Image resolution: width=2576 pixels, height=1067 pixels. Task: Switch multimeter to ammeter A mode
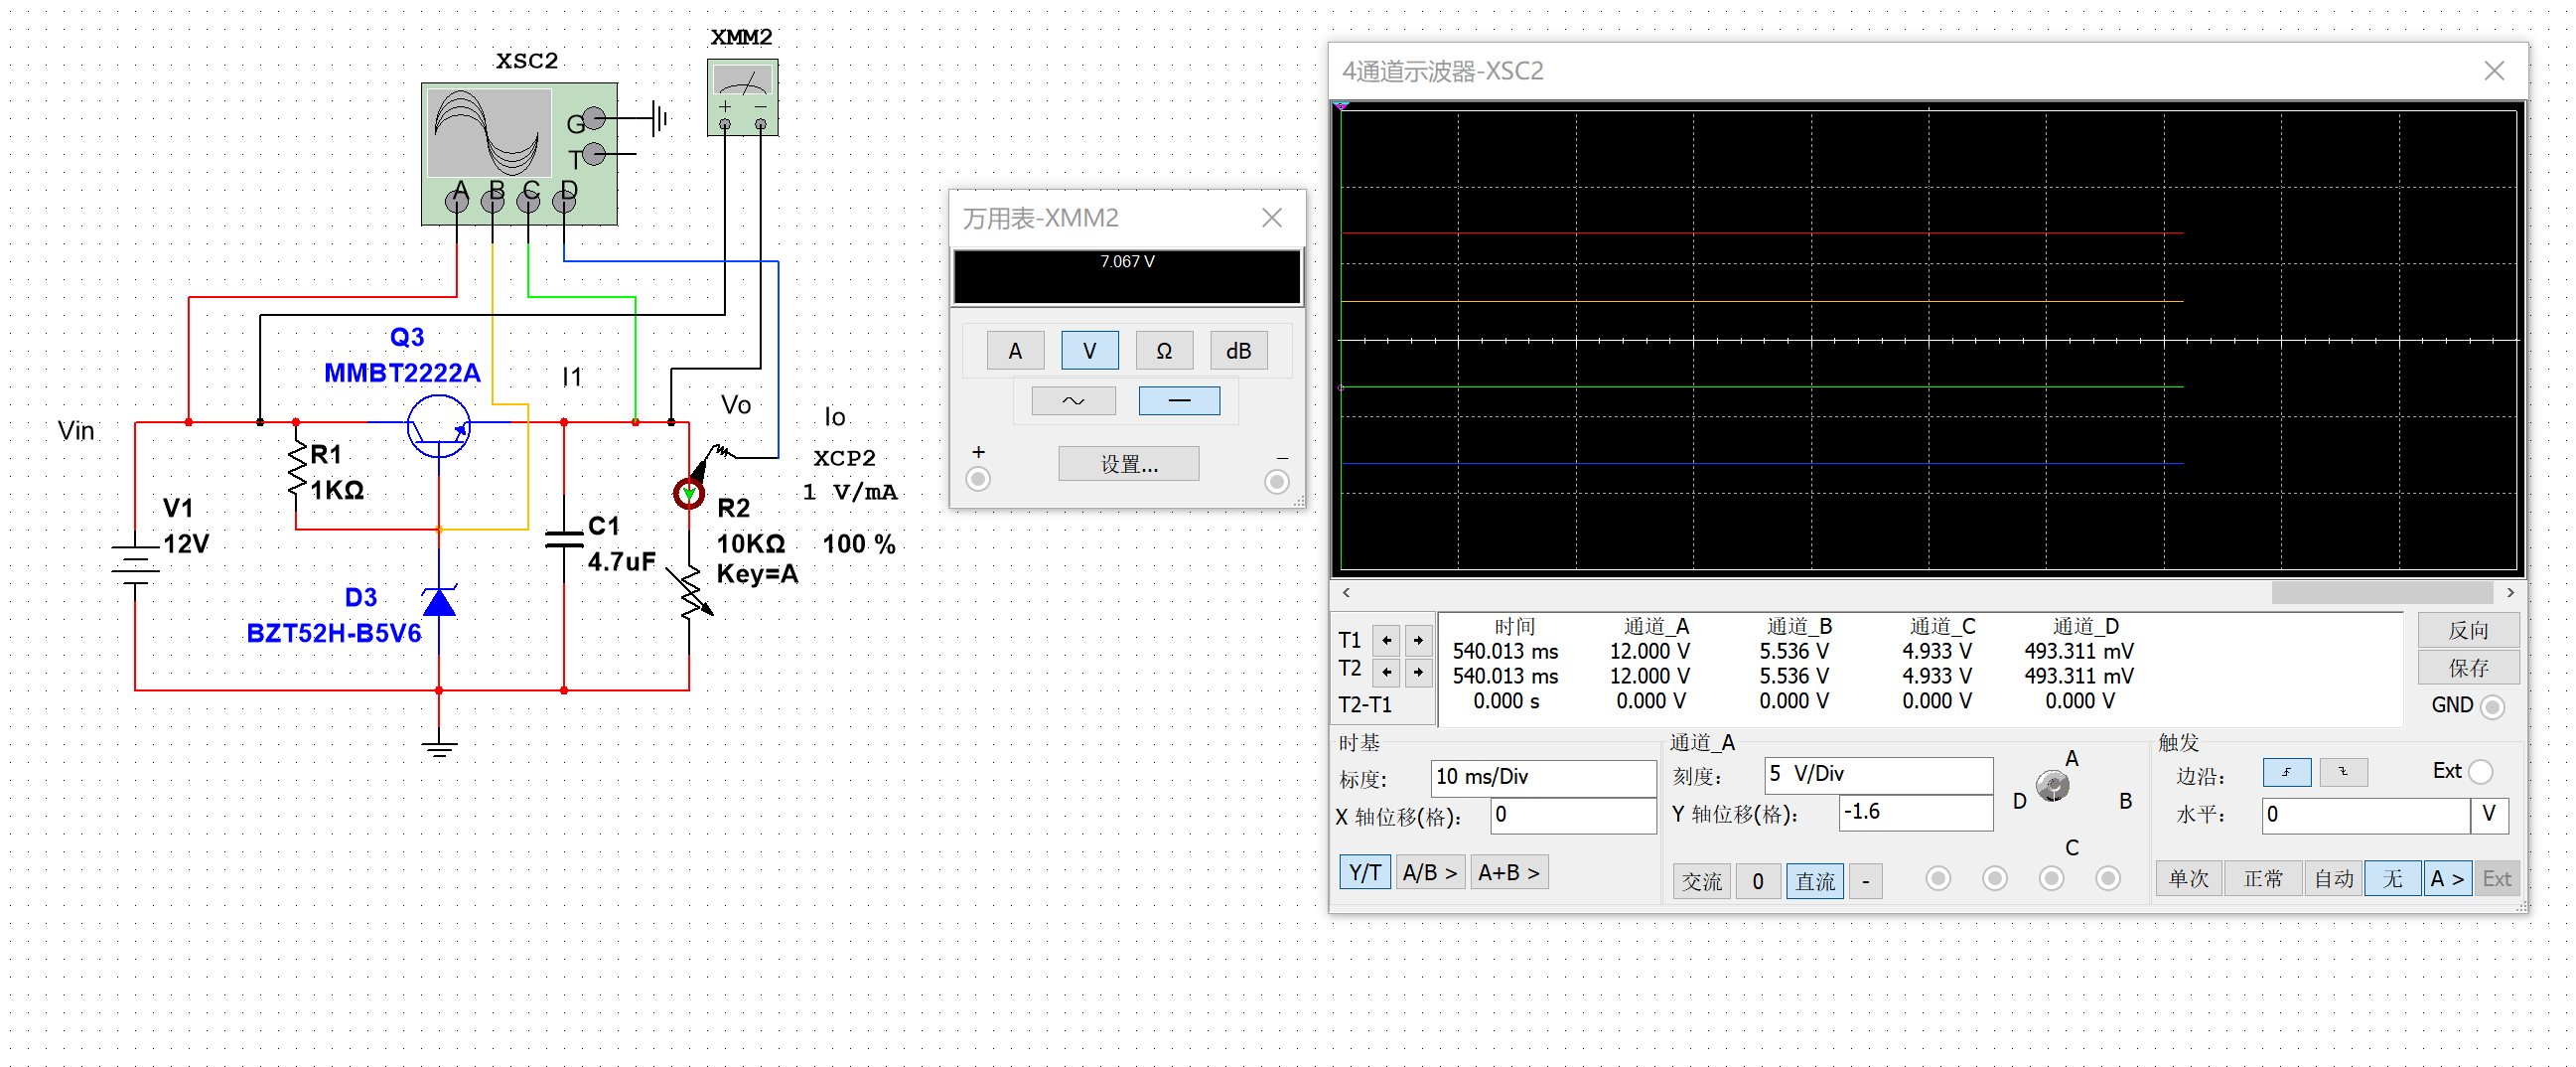[1015, 351]
